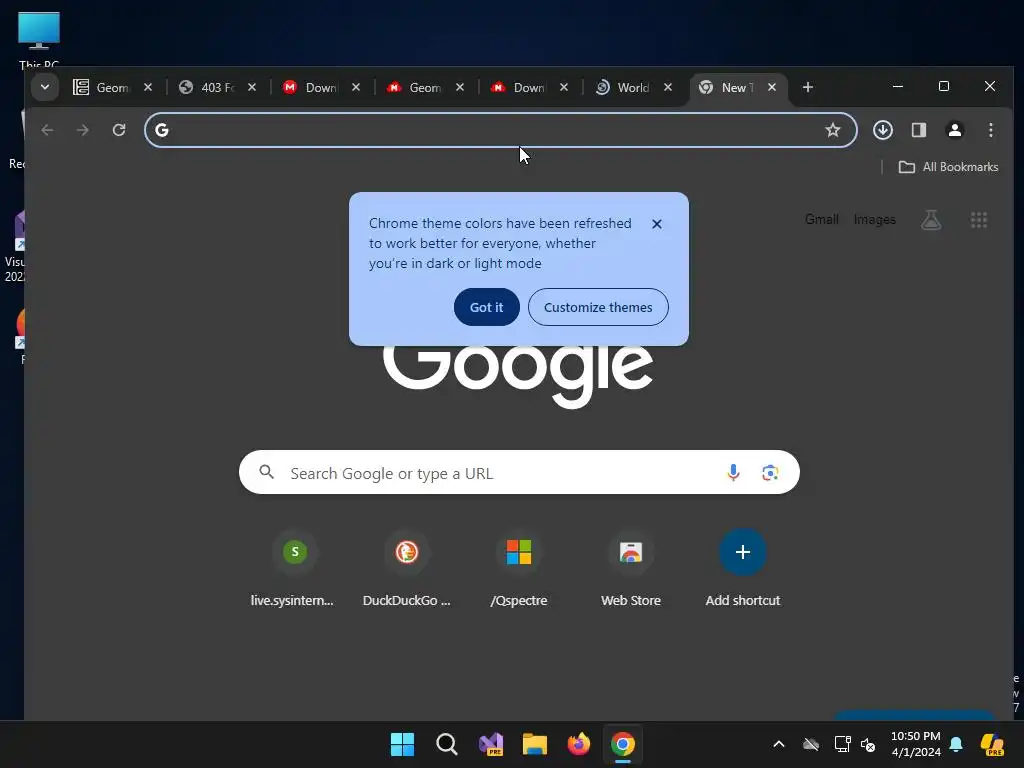Open a new tab with plus button
Image resolution: width=1024 pixels, height=768 pixels.
(x=808, y=88)
